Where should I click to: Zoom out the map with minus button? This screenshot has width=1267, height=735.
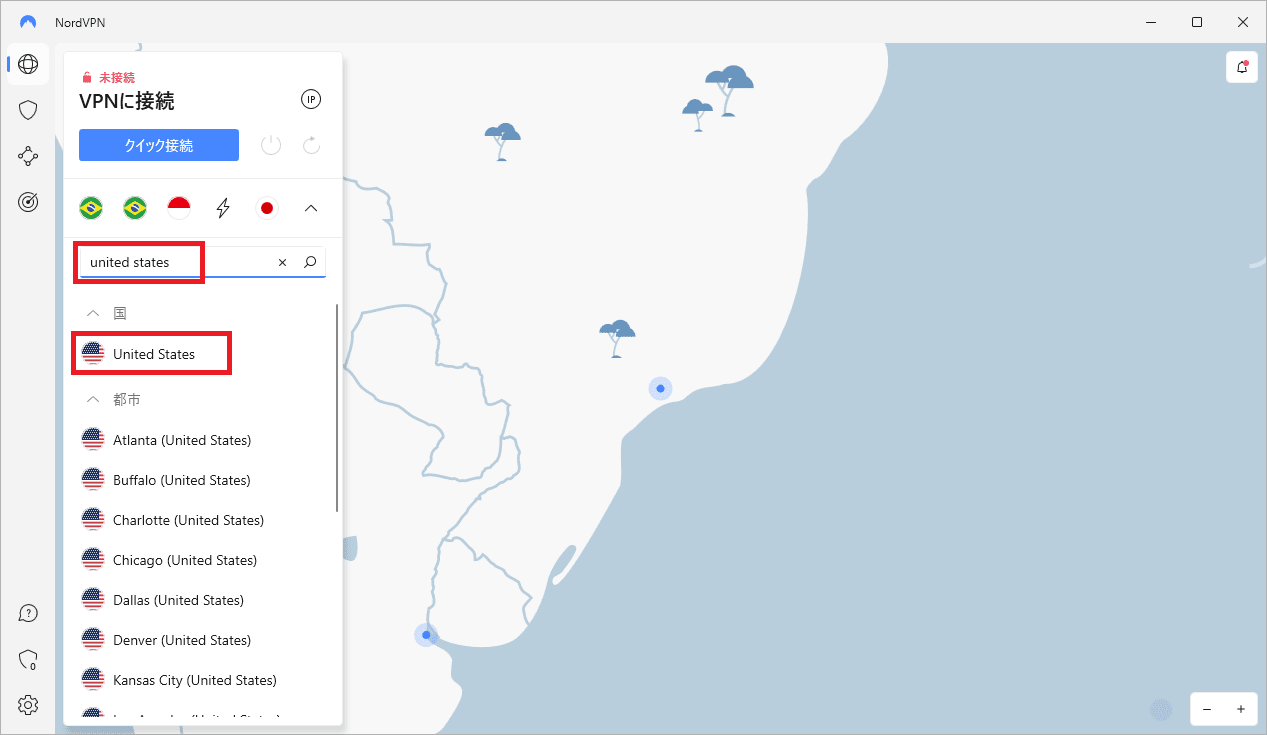coord(1207,709)
